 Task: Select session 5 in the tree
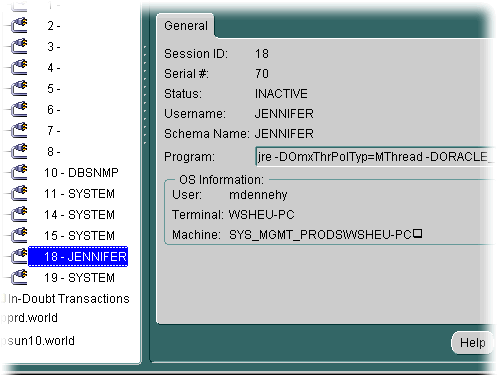point(53,89)
